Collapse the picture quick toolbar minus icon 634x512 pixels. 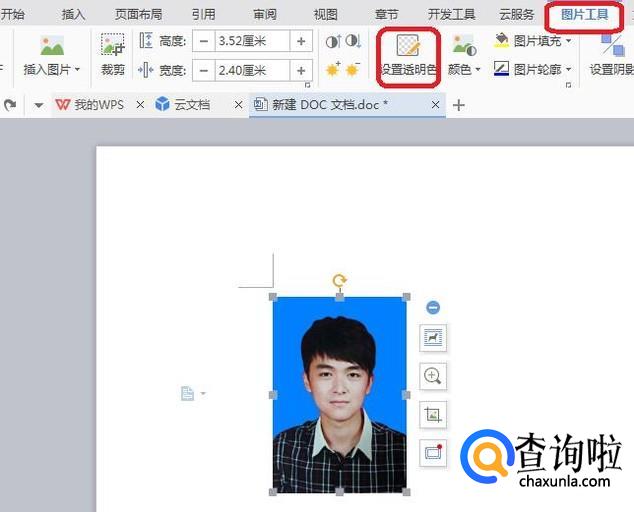click(433, 308)
